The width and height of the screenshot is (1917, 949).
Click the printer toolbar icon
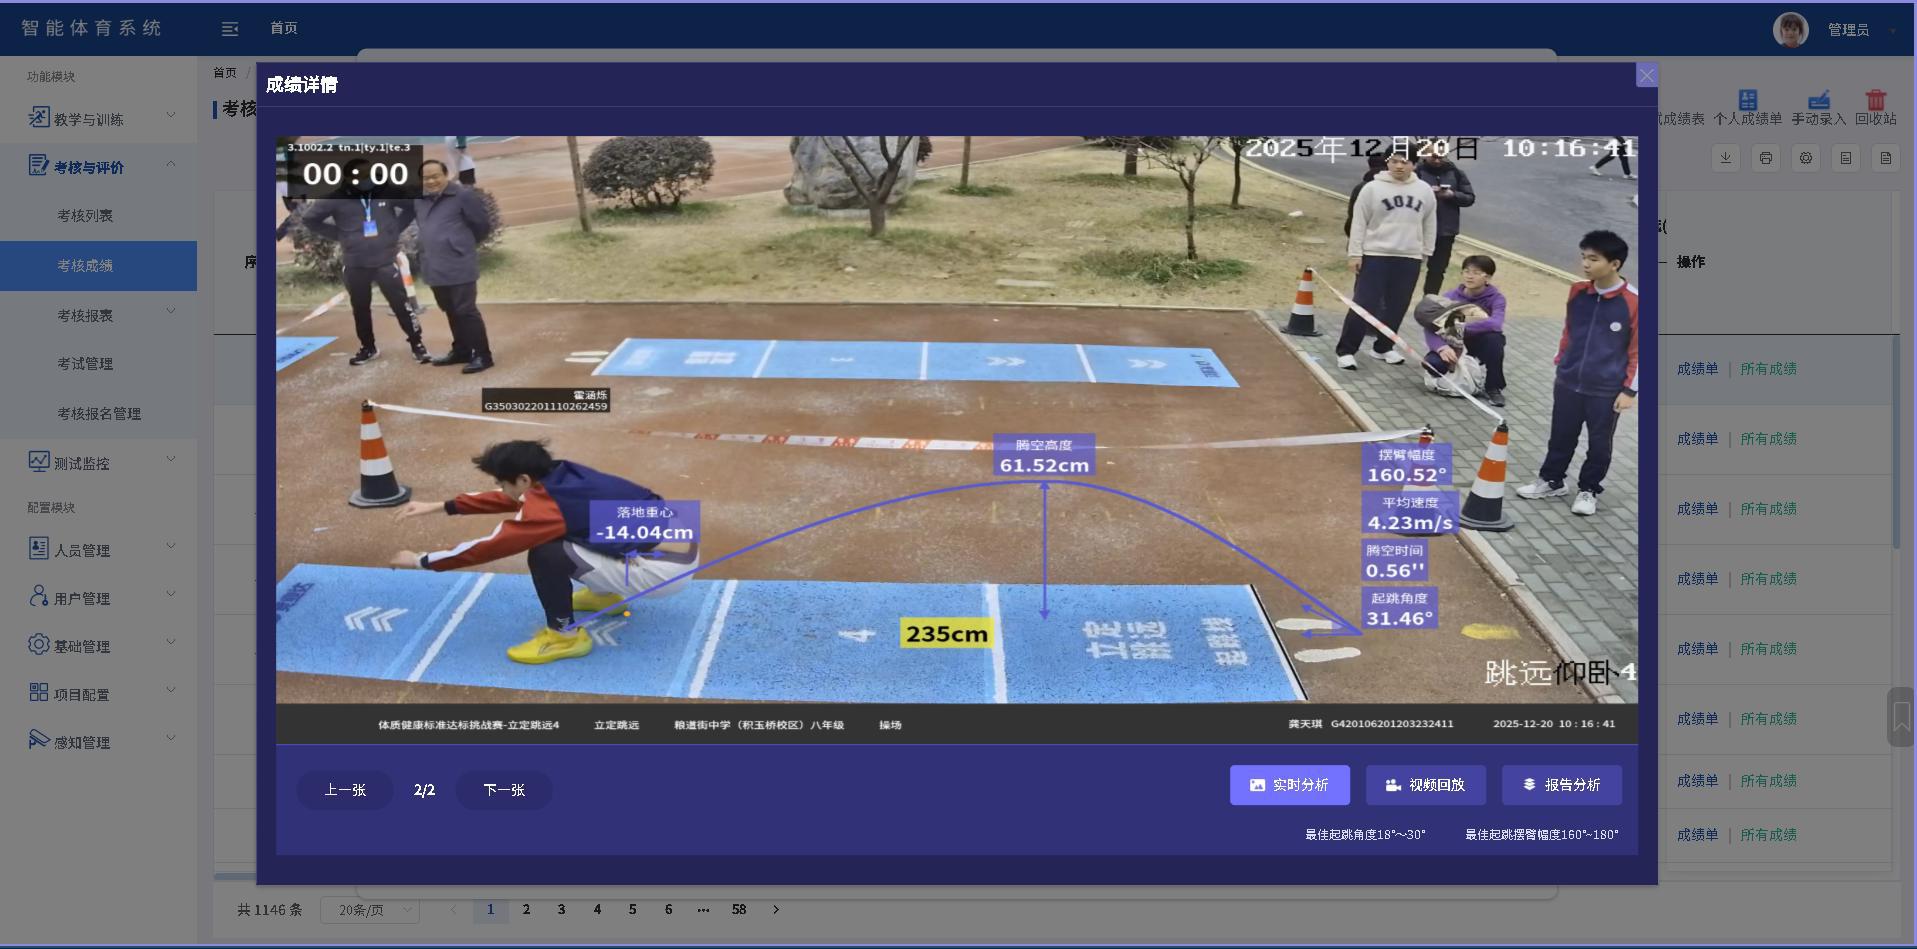(1766, 158)
